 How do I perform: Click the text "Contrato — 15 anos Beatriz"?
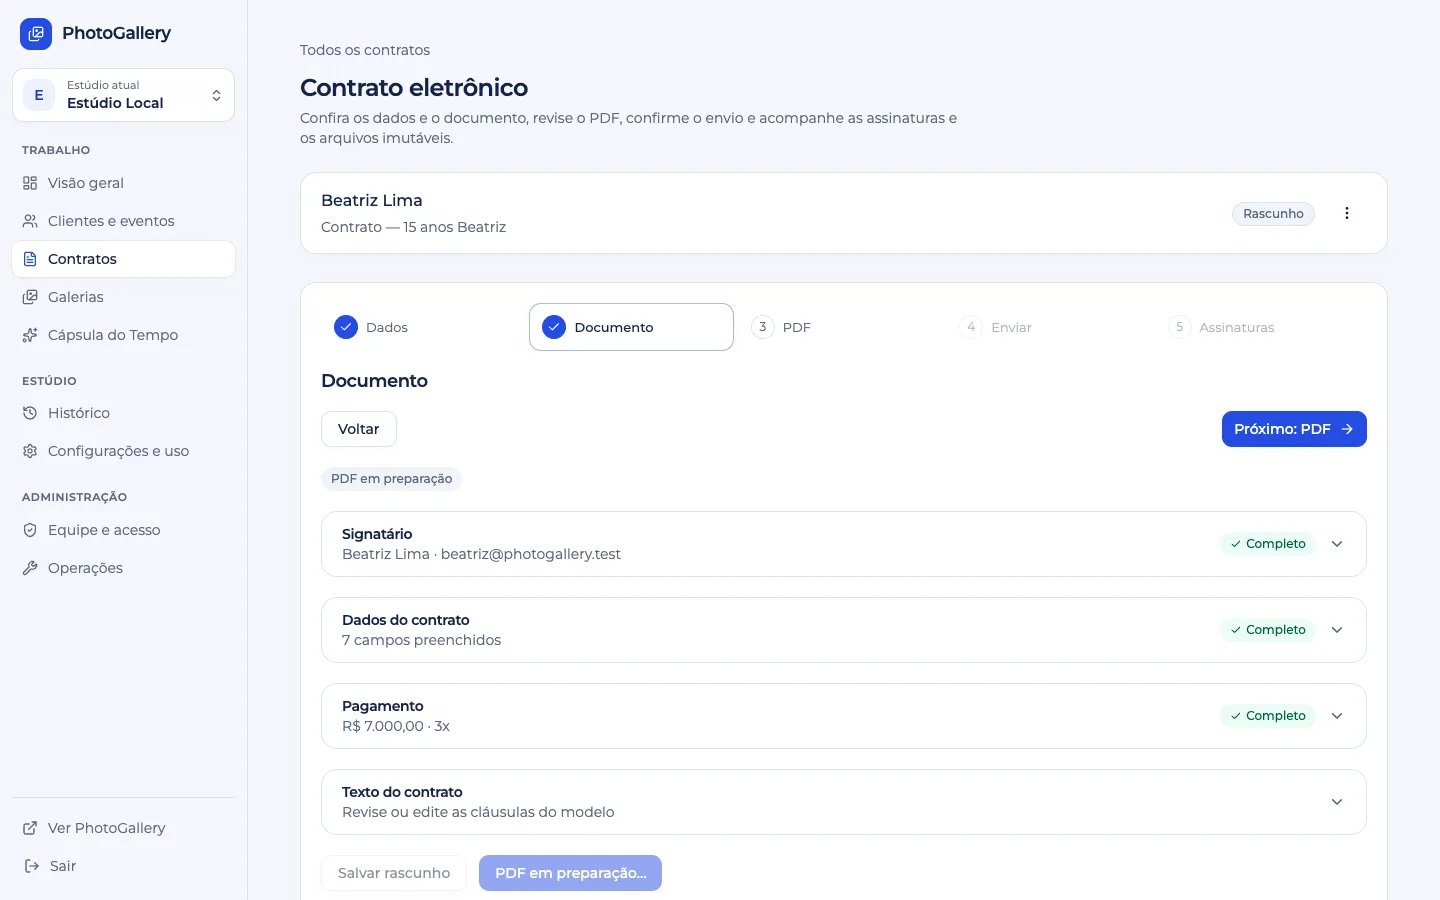[413, 227]
